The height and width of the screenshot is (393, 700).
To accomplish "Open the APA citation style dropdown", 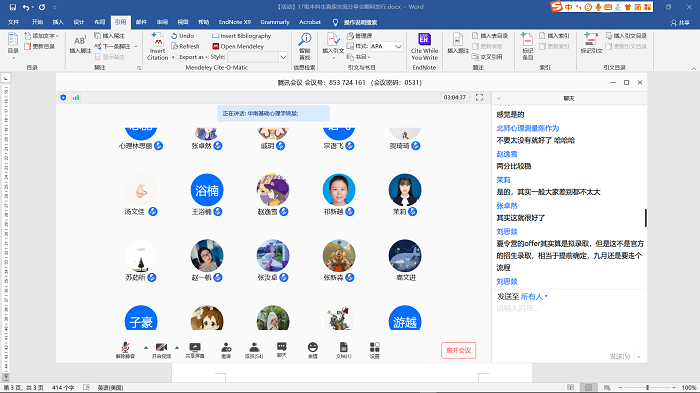I will (x=387, y=46).
